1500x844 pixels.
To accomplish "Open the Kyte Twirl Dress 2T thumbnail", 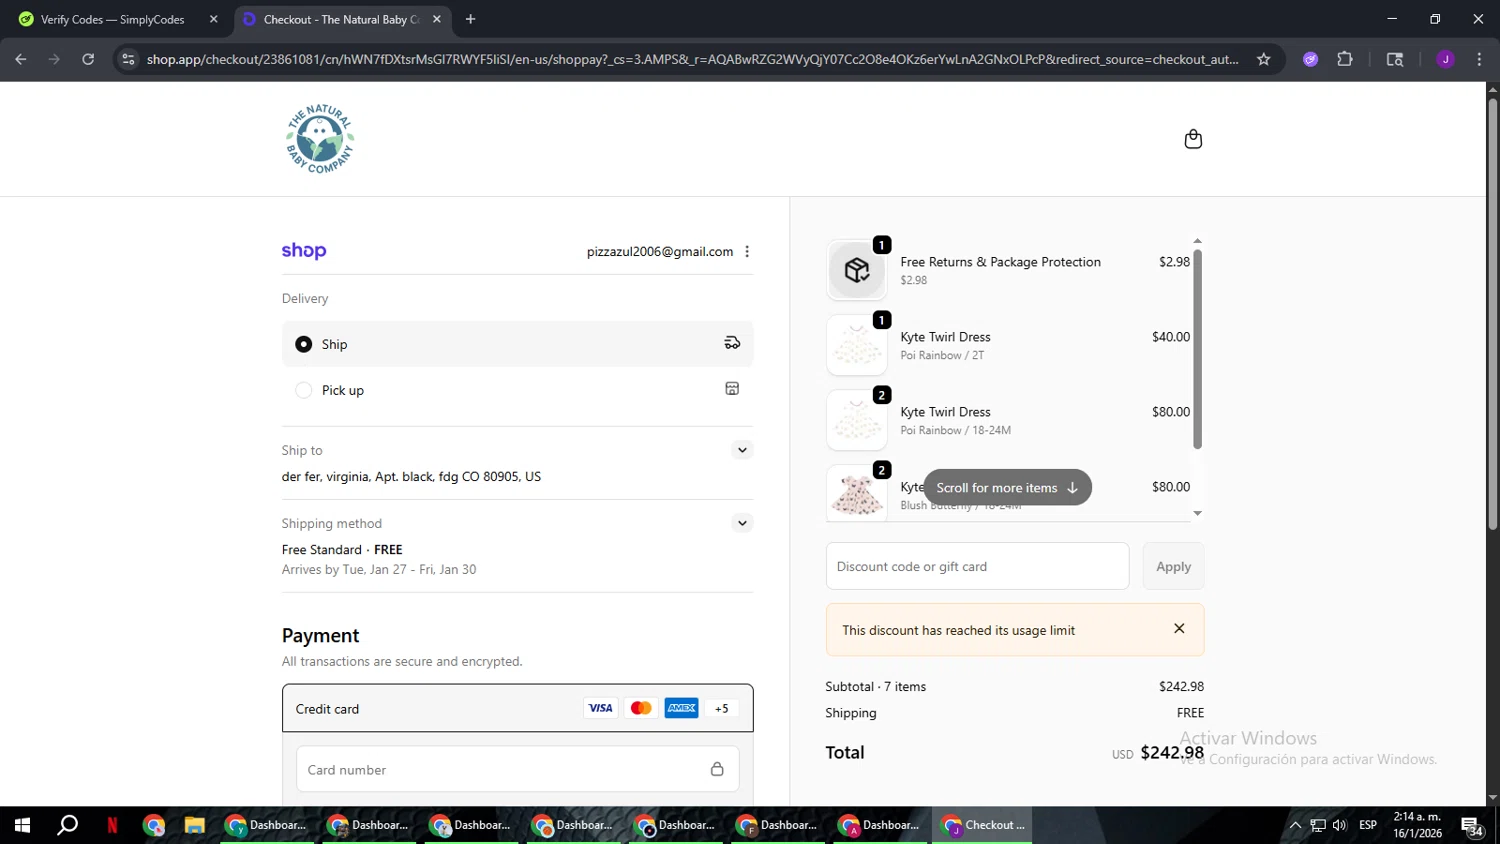I will pyautogui.click(x=857, y=345).
